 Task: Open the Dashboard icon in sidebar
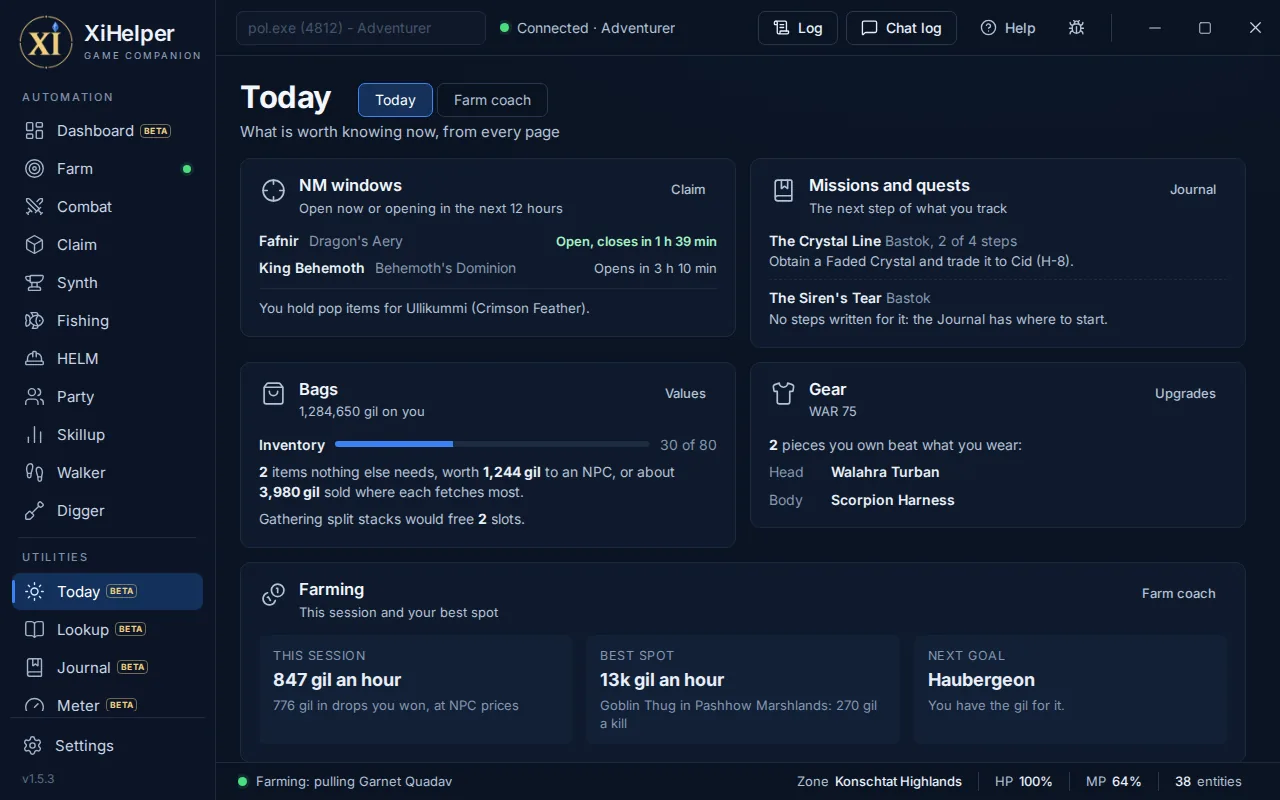(x=35, y=131)
